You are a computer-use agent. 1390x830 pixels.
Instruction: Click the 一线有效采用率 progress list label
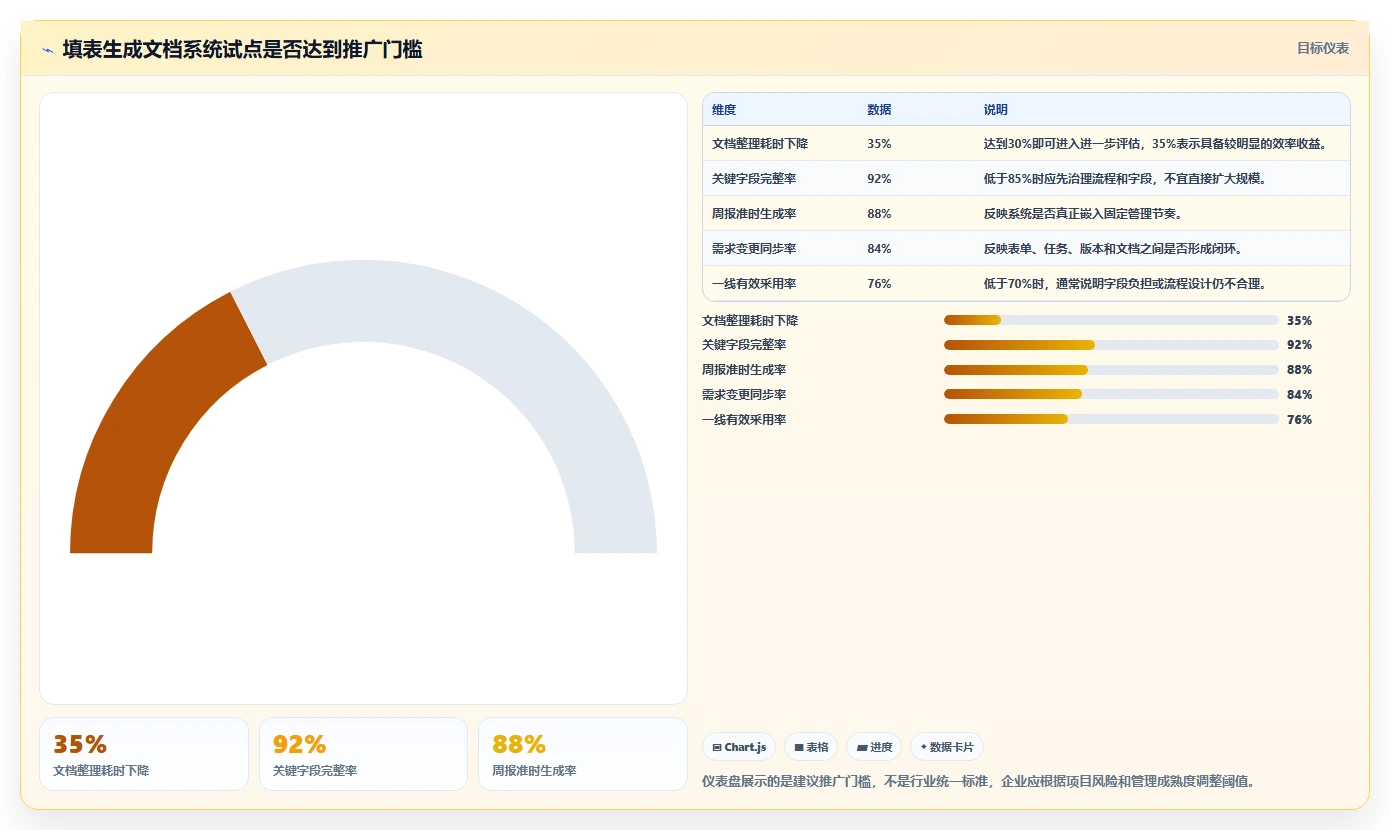[744, 420]
